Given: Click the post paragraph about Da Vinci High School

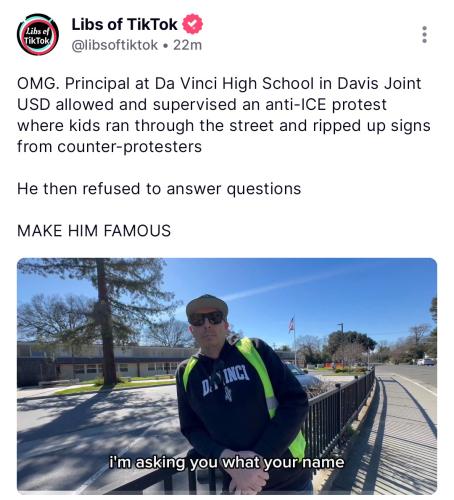Looking at the screenshot, I should coord(224,115).
